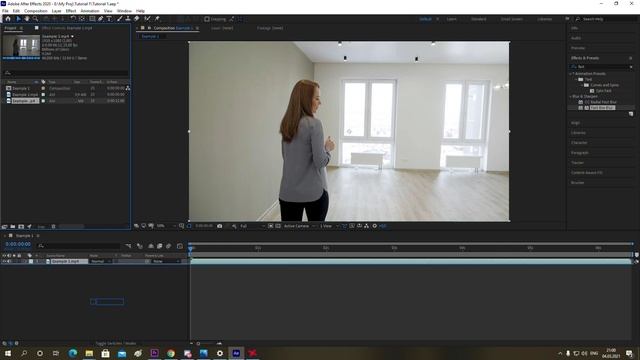
Task: Select the Puppet Pin tool
Action: pyautogui.click(x=157, y=19)
